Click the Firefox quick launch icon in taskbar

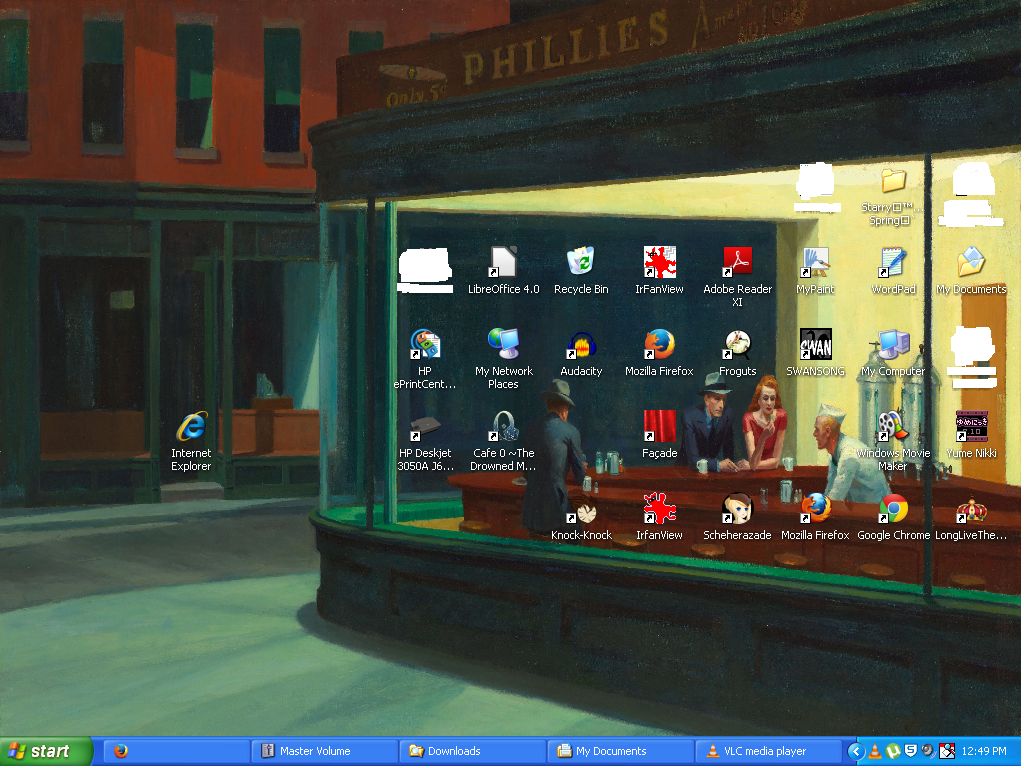click(x=120, y=751)
